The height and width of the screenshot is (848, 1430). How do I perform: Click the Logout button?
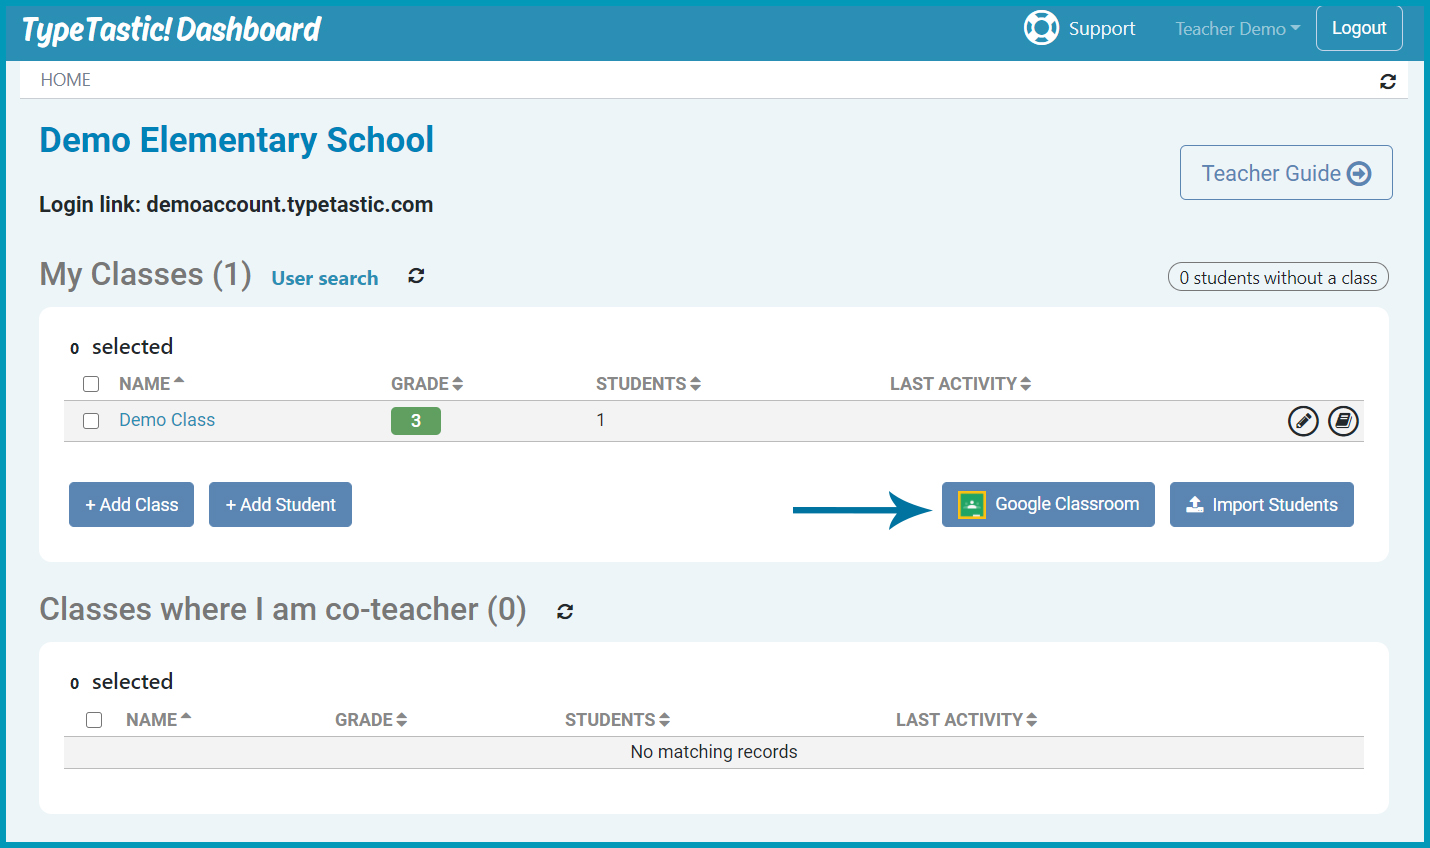[x=1359, y=28]
